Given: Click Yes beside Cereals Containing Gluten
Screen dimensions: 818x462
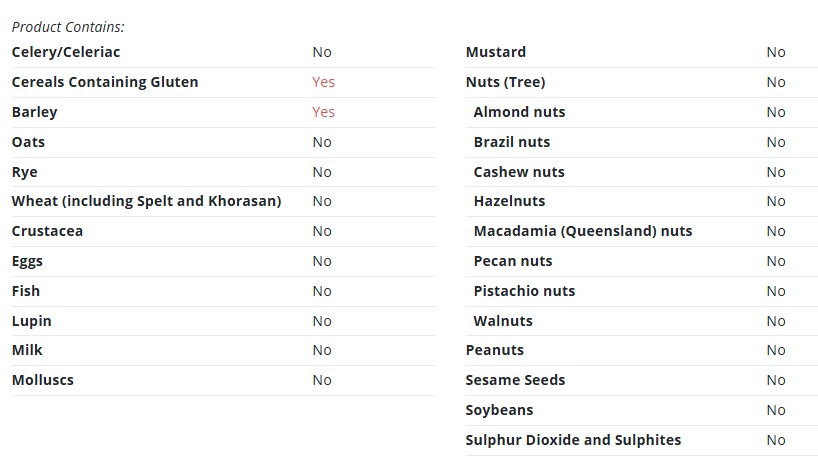Looking at the screenshot, I should tap(323, 82).
